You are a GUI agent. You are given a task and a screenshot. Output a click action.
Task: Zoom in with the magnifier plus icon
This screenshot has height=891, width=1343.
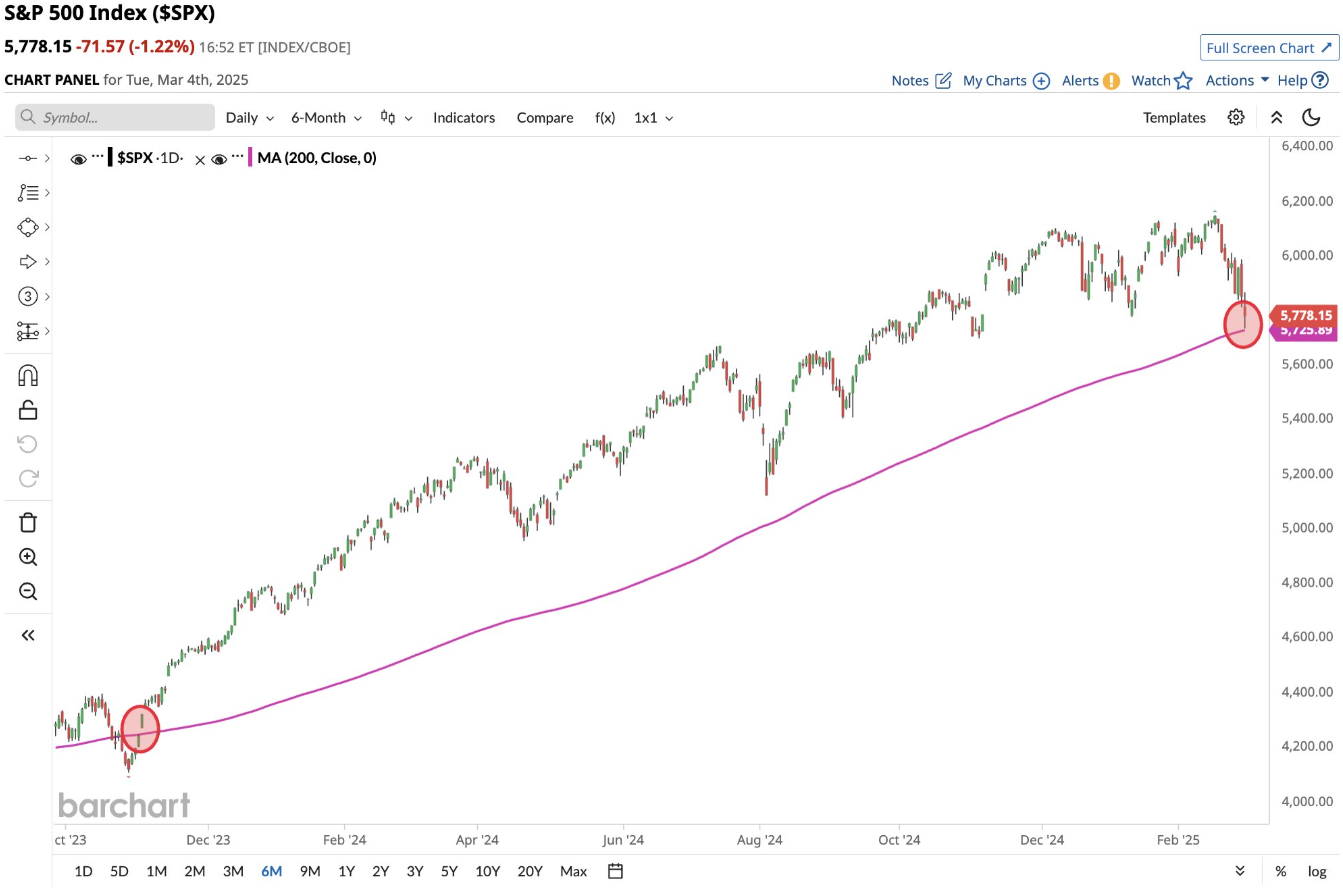(28, 557)
